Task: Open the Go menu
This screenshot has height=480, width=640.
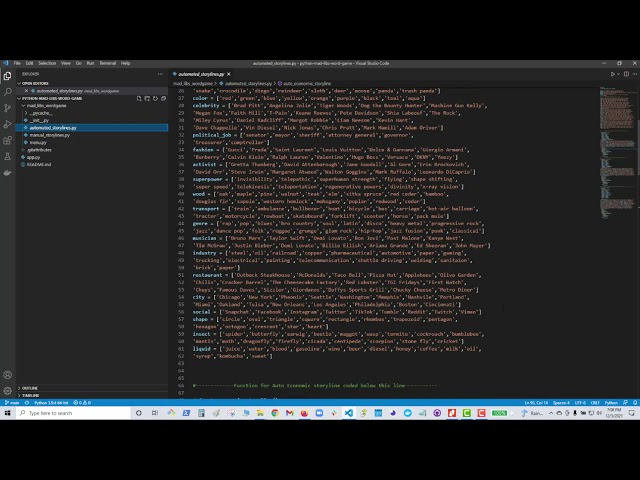Action: pos(79,63)
